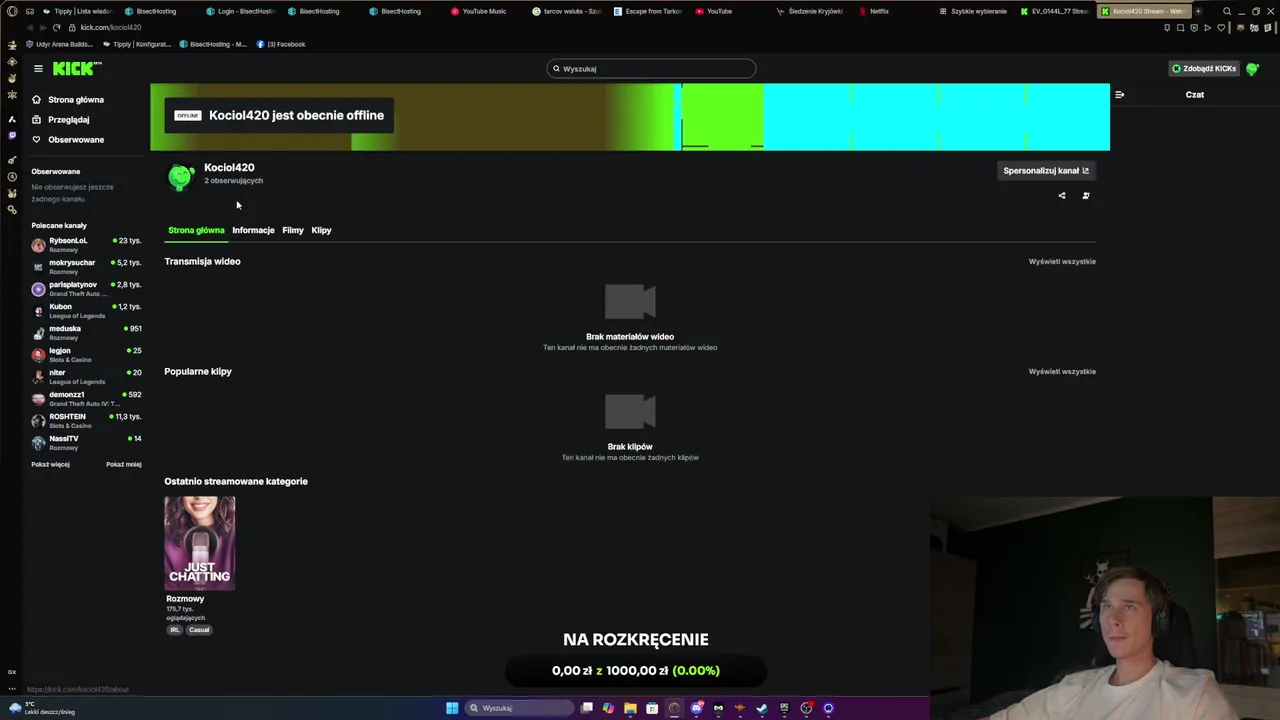Click the icon right of the share icon
Viewport: 1280px width, 720px height.
(1086, 196)
